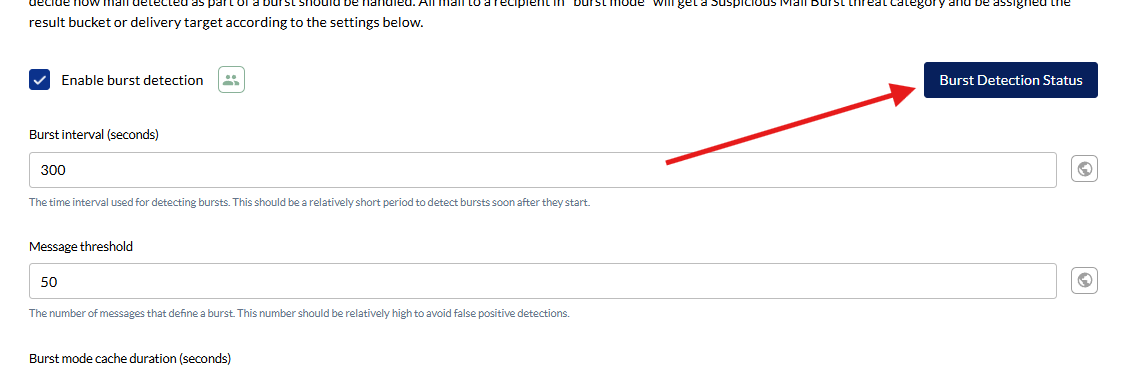Viewport: 1126px width, 372px height.
Task: Click the help text under Burst interval field
Action: pyautogui.click(x=310, y=203)
